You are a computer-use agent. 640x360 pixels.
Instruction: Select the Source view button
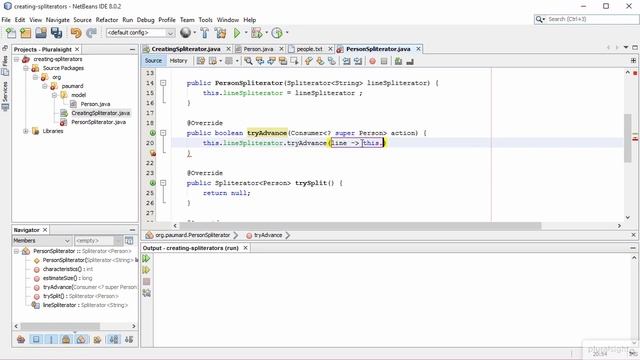click(153, 61)
